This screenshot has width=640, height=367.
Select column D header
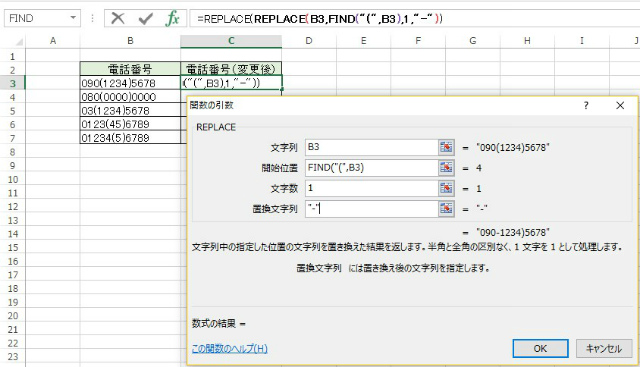point(309,41)
